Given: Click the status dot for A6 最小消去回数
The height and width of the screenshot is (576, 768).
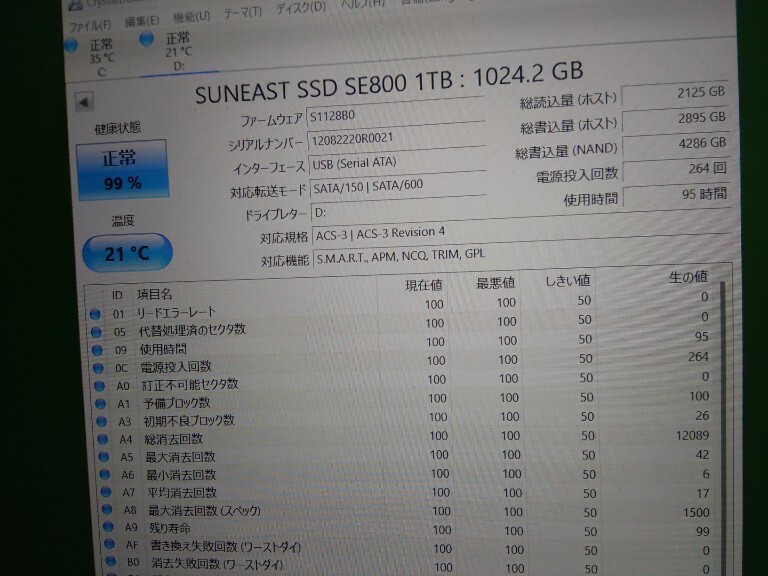Looking at the screenshot, I should [104, 474].
